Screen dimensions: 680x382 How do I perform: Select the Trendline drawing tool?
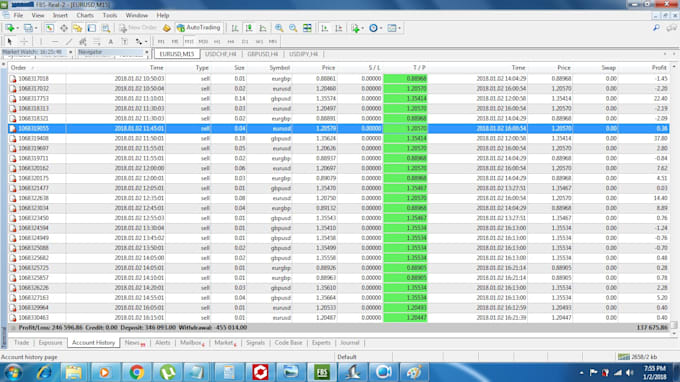69,42
